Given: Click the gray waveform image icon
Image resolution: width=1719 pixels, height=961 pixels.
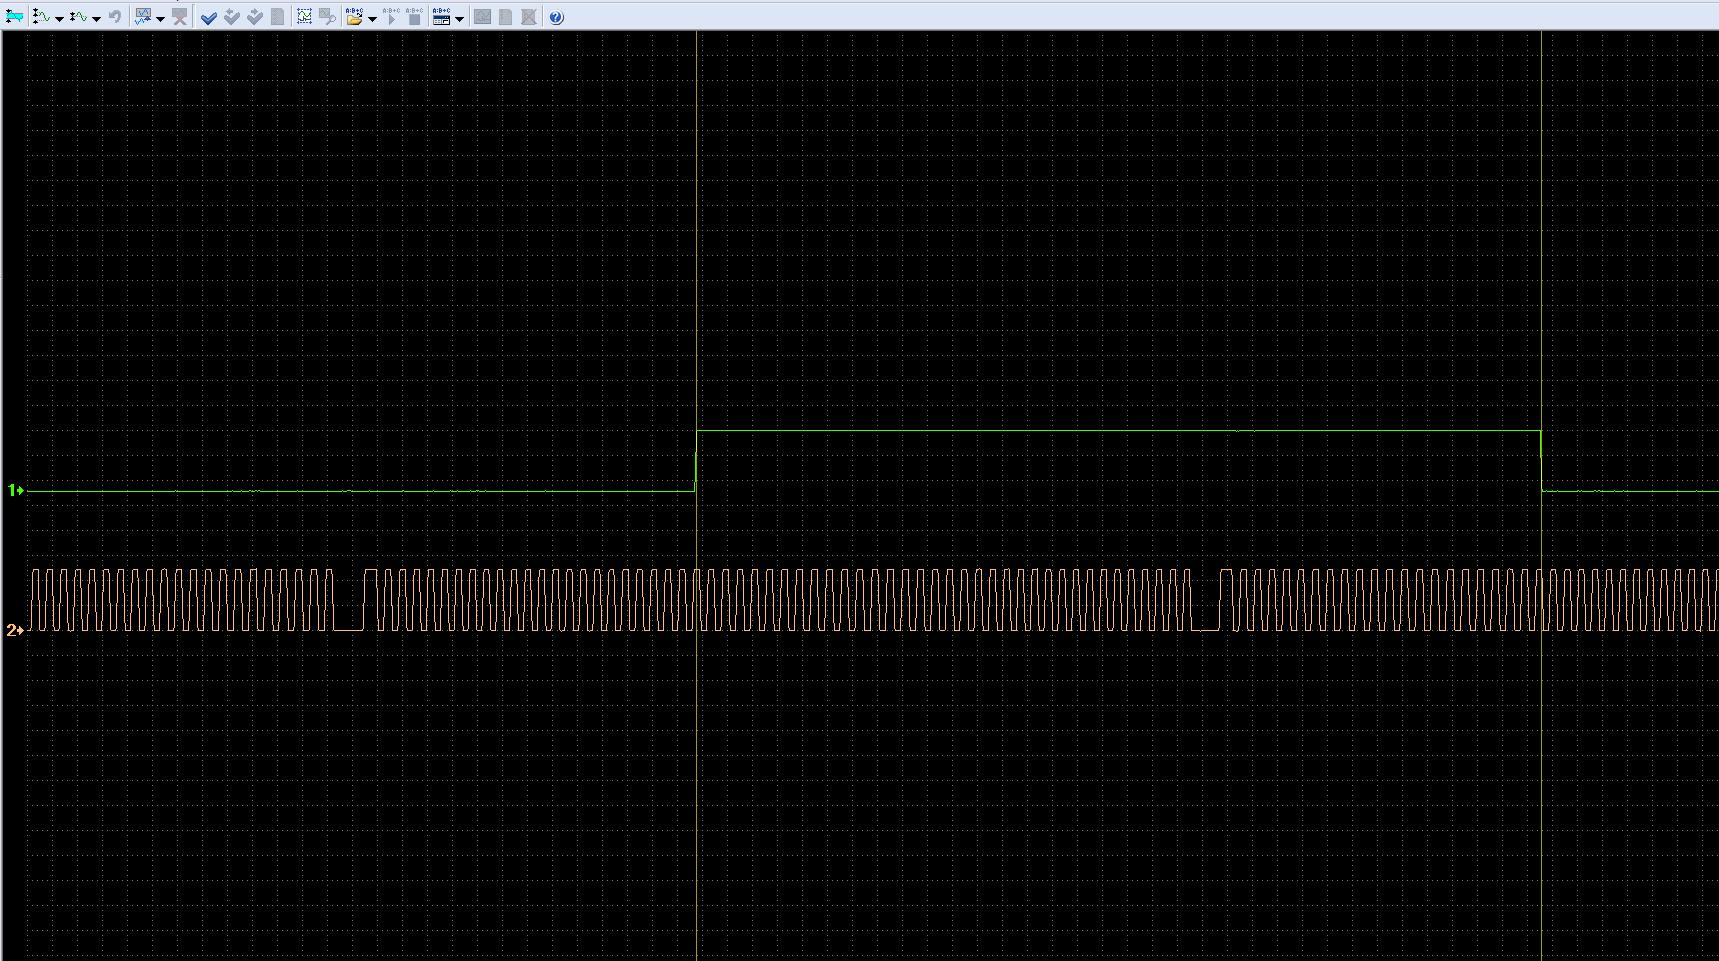Looking at the screenshot, I should tap(482, 17).
